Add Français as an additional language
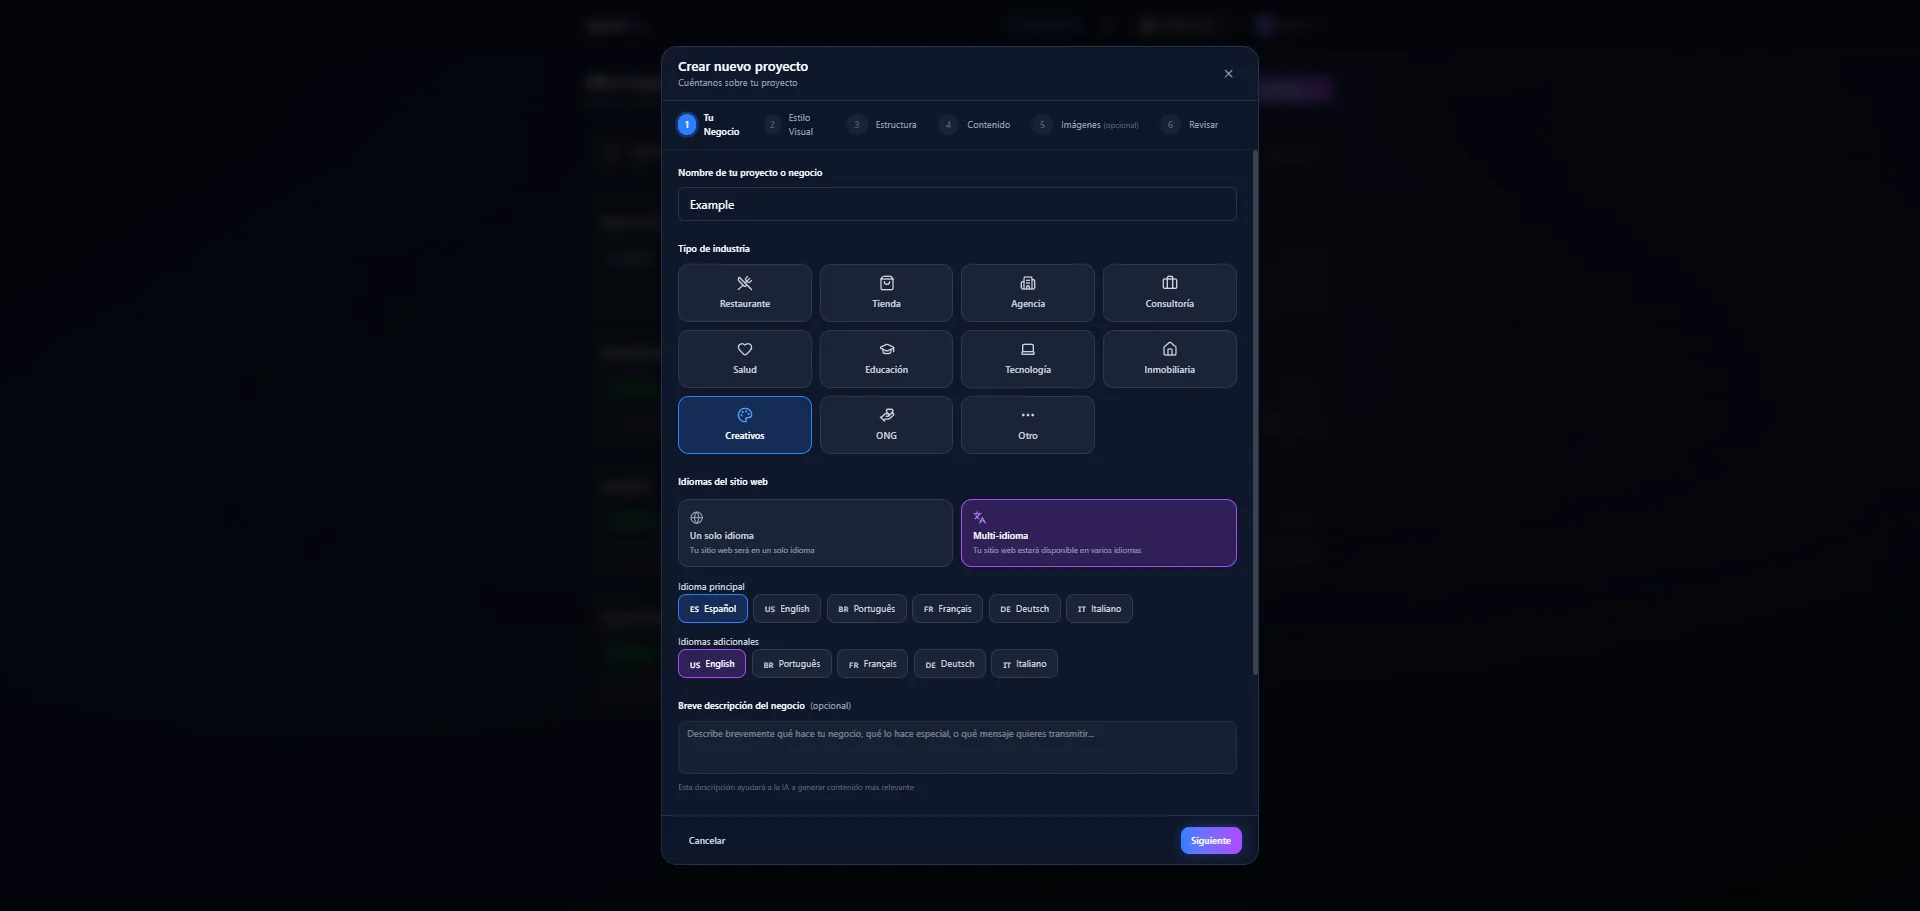This screenshot has height=911, width=1920. pos(872,664)
